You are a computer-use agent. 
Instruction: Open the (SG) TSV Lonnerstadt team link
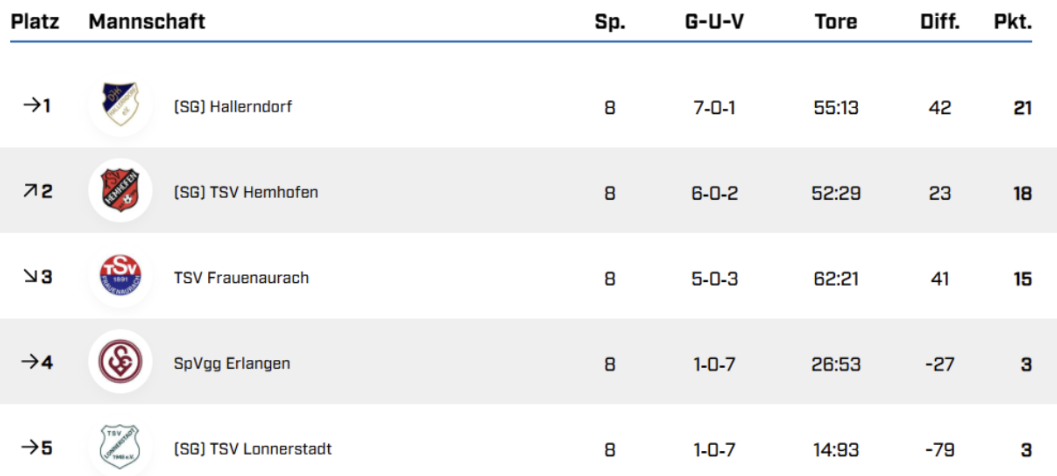[253, 448]
